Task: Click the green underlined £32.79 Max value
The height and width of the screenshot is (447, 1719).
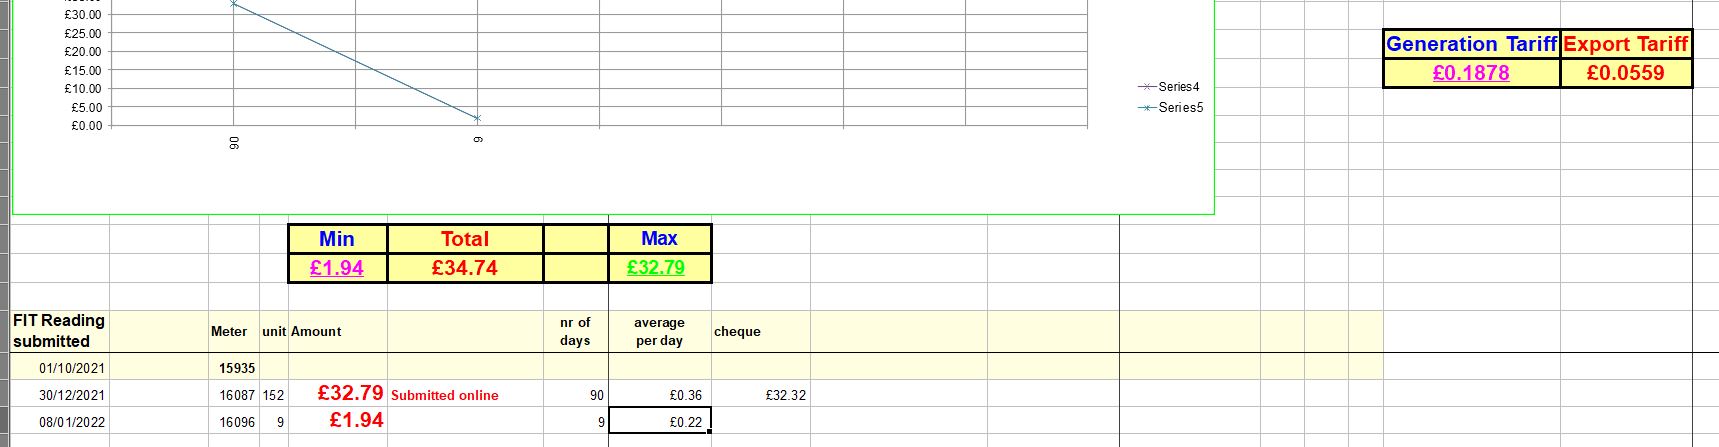Action: click(x=656, y=268)
